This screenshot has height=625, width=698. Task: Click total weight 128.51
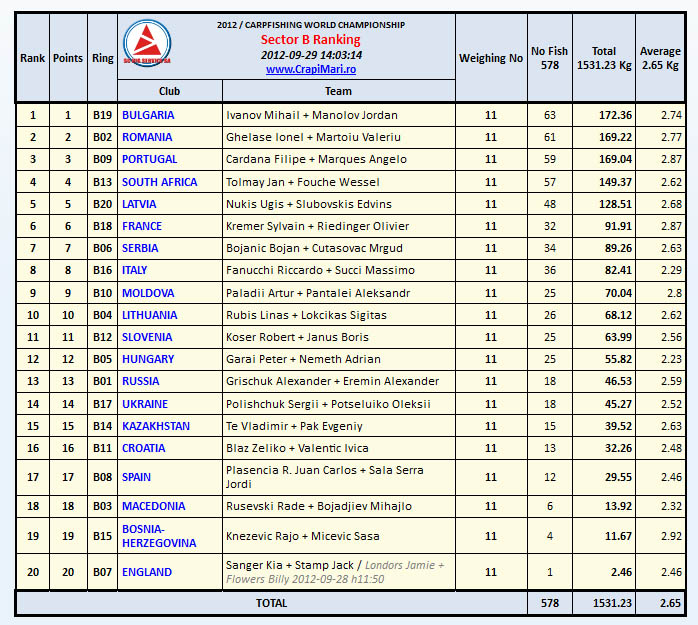615,204
